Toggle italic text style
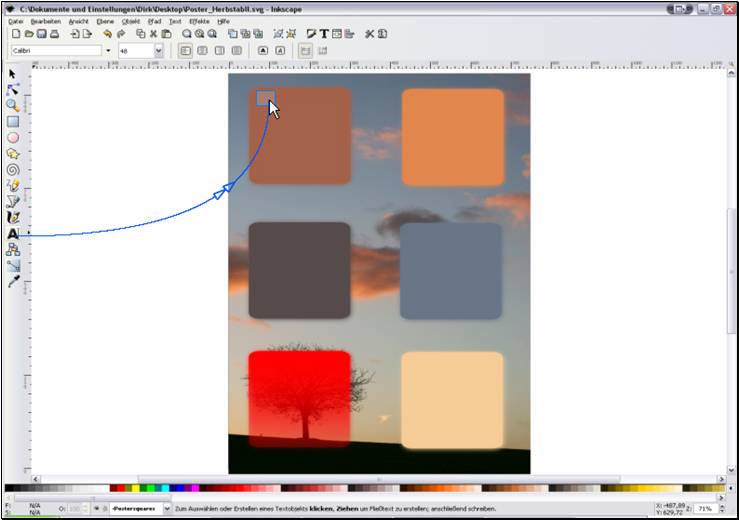739x520 pixels. (280, 50)
